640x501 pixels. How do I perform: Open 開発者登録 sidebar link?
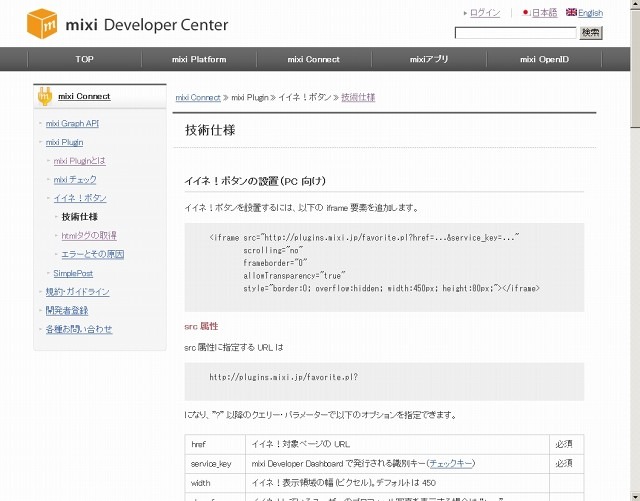click(x=67, y=311)
